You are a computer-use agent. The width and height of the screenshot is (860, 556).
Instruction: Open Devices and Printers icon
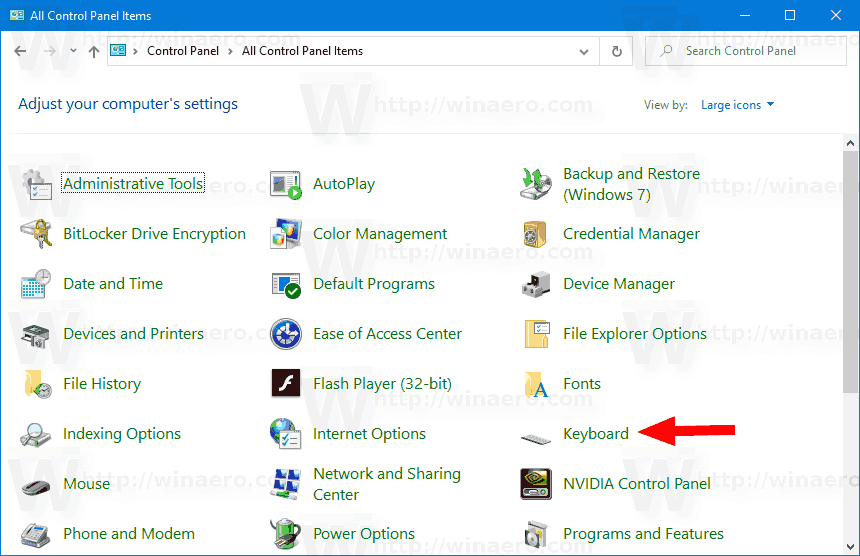(x=36, y=334)
